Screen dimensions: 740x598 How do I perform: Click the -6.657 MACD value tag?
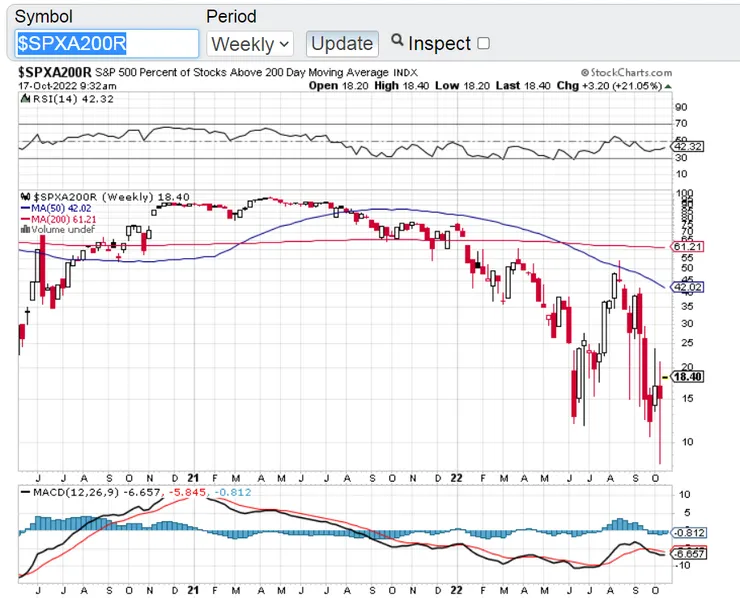688,554
